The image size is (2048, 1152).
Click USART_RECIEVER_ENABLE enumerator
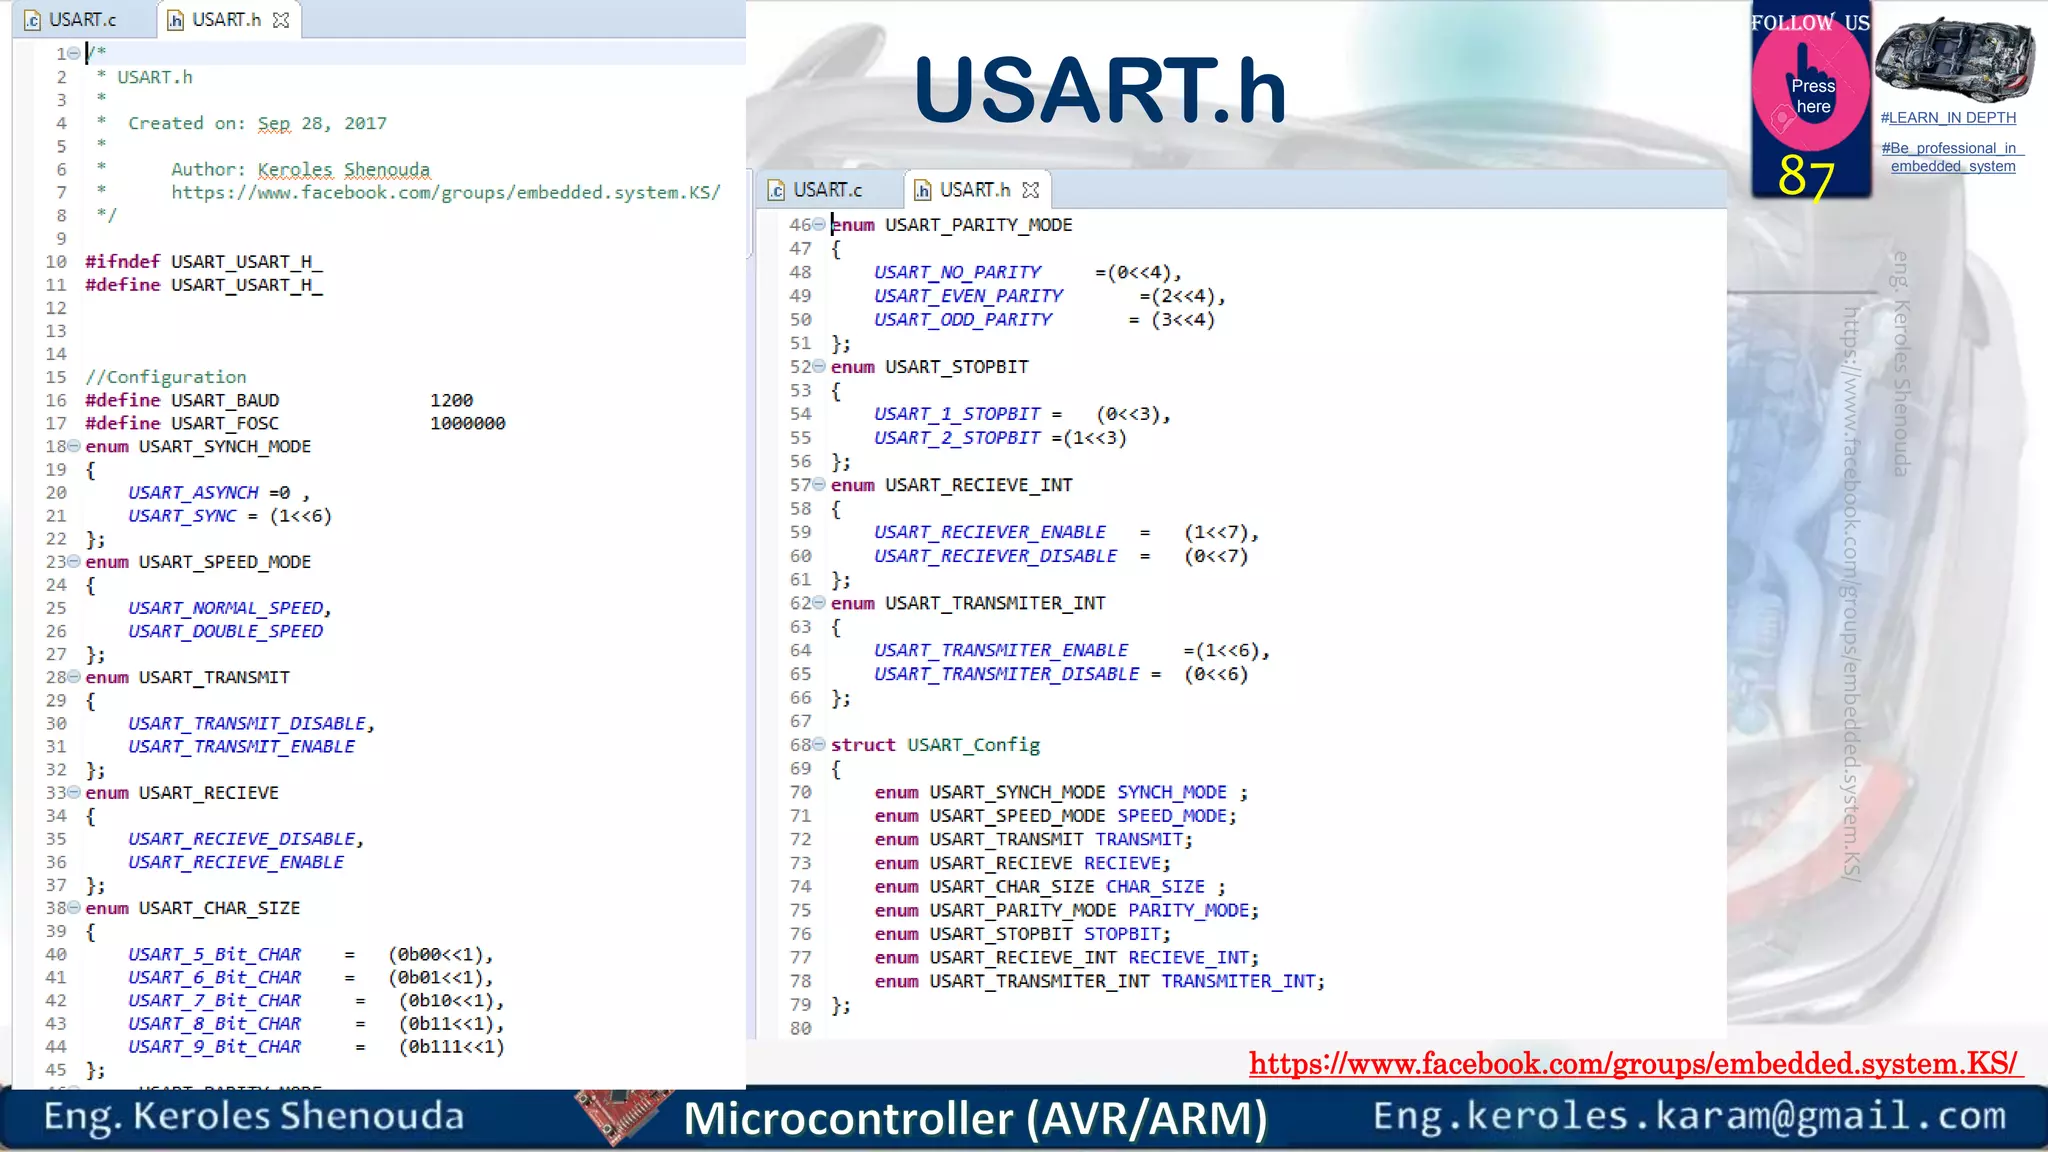click(x=990, y=532)
